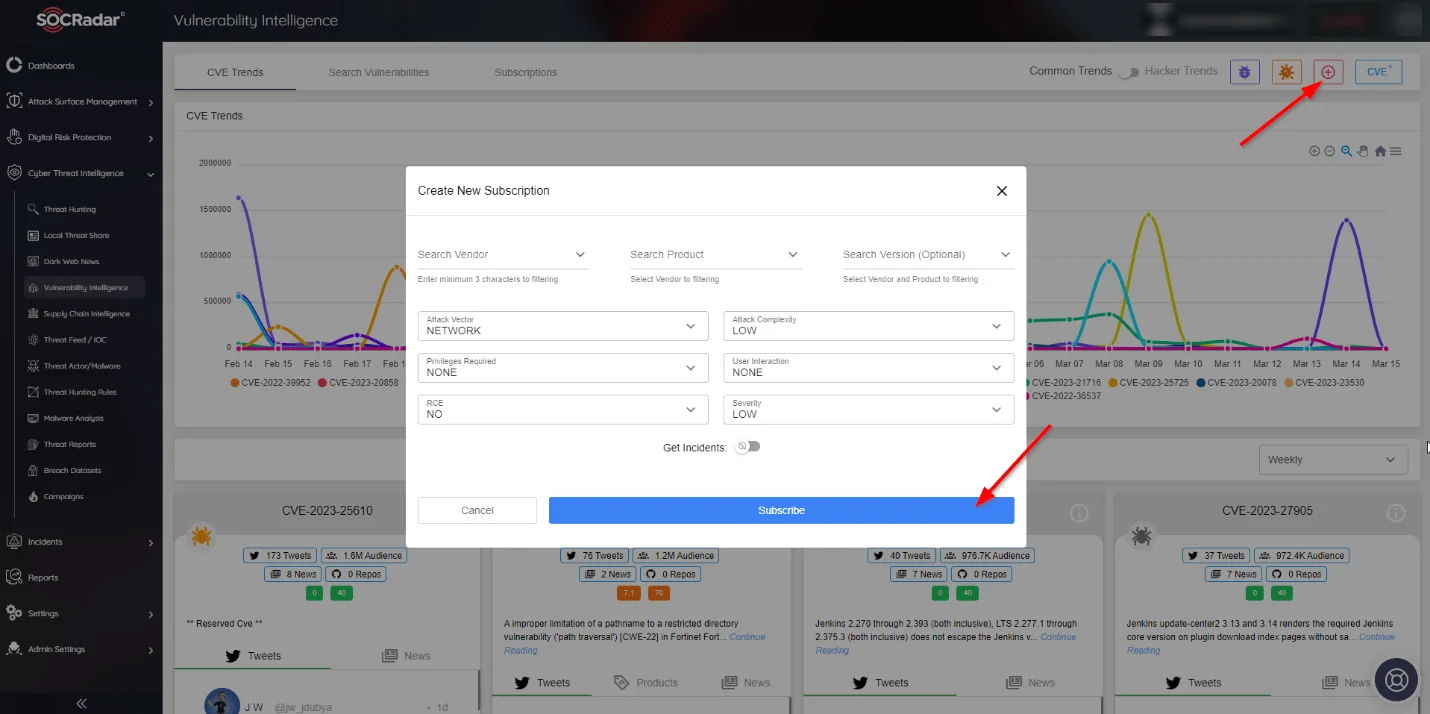Toggle Common Trends to Hacker Trends
This screenshot has height=714, width=1430.
click(1128, 72)
